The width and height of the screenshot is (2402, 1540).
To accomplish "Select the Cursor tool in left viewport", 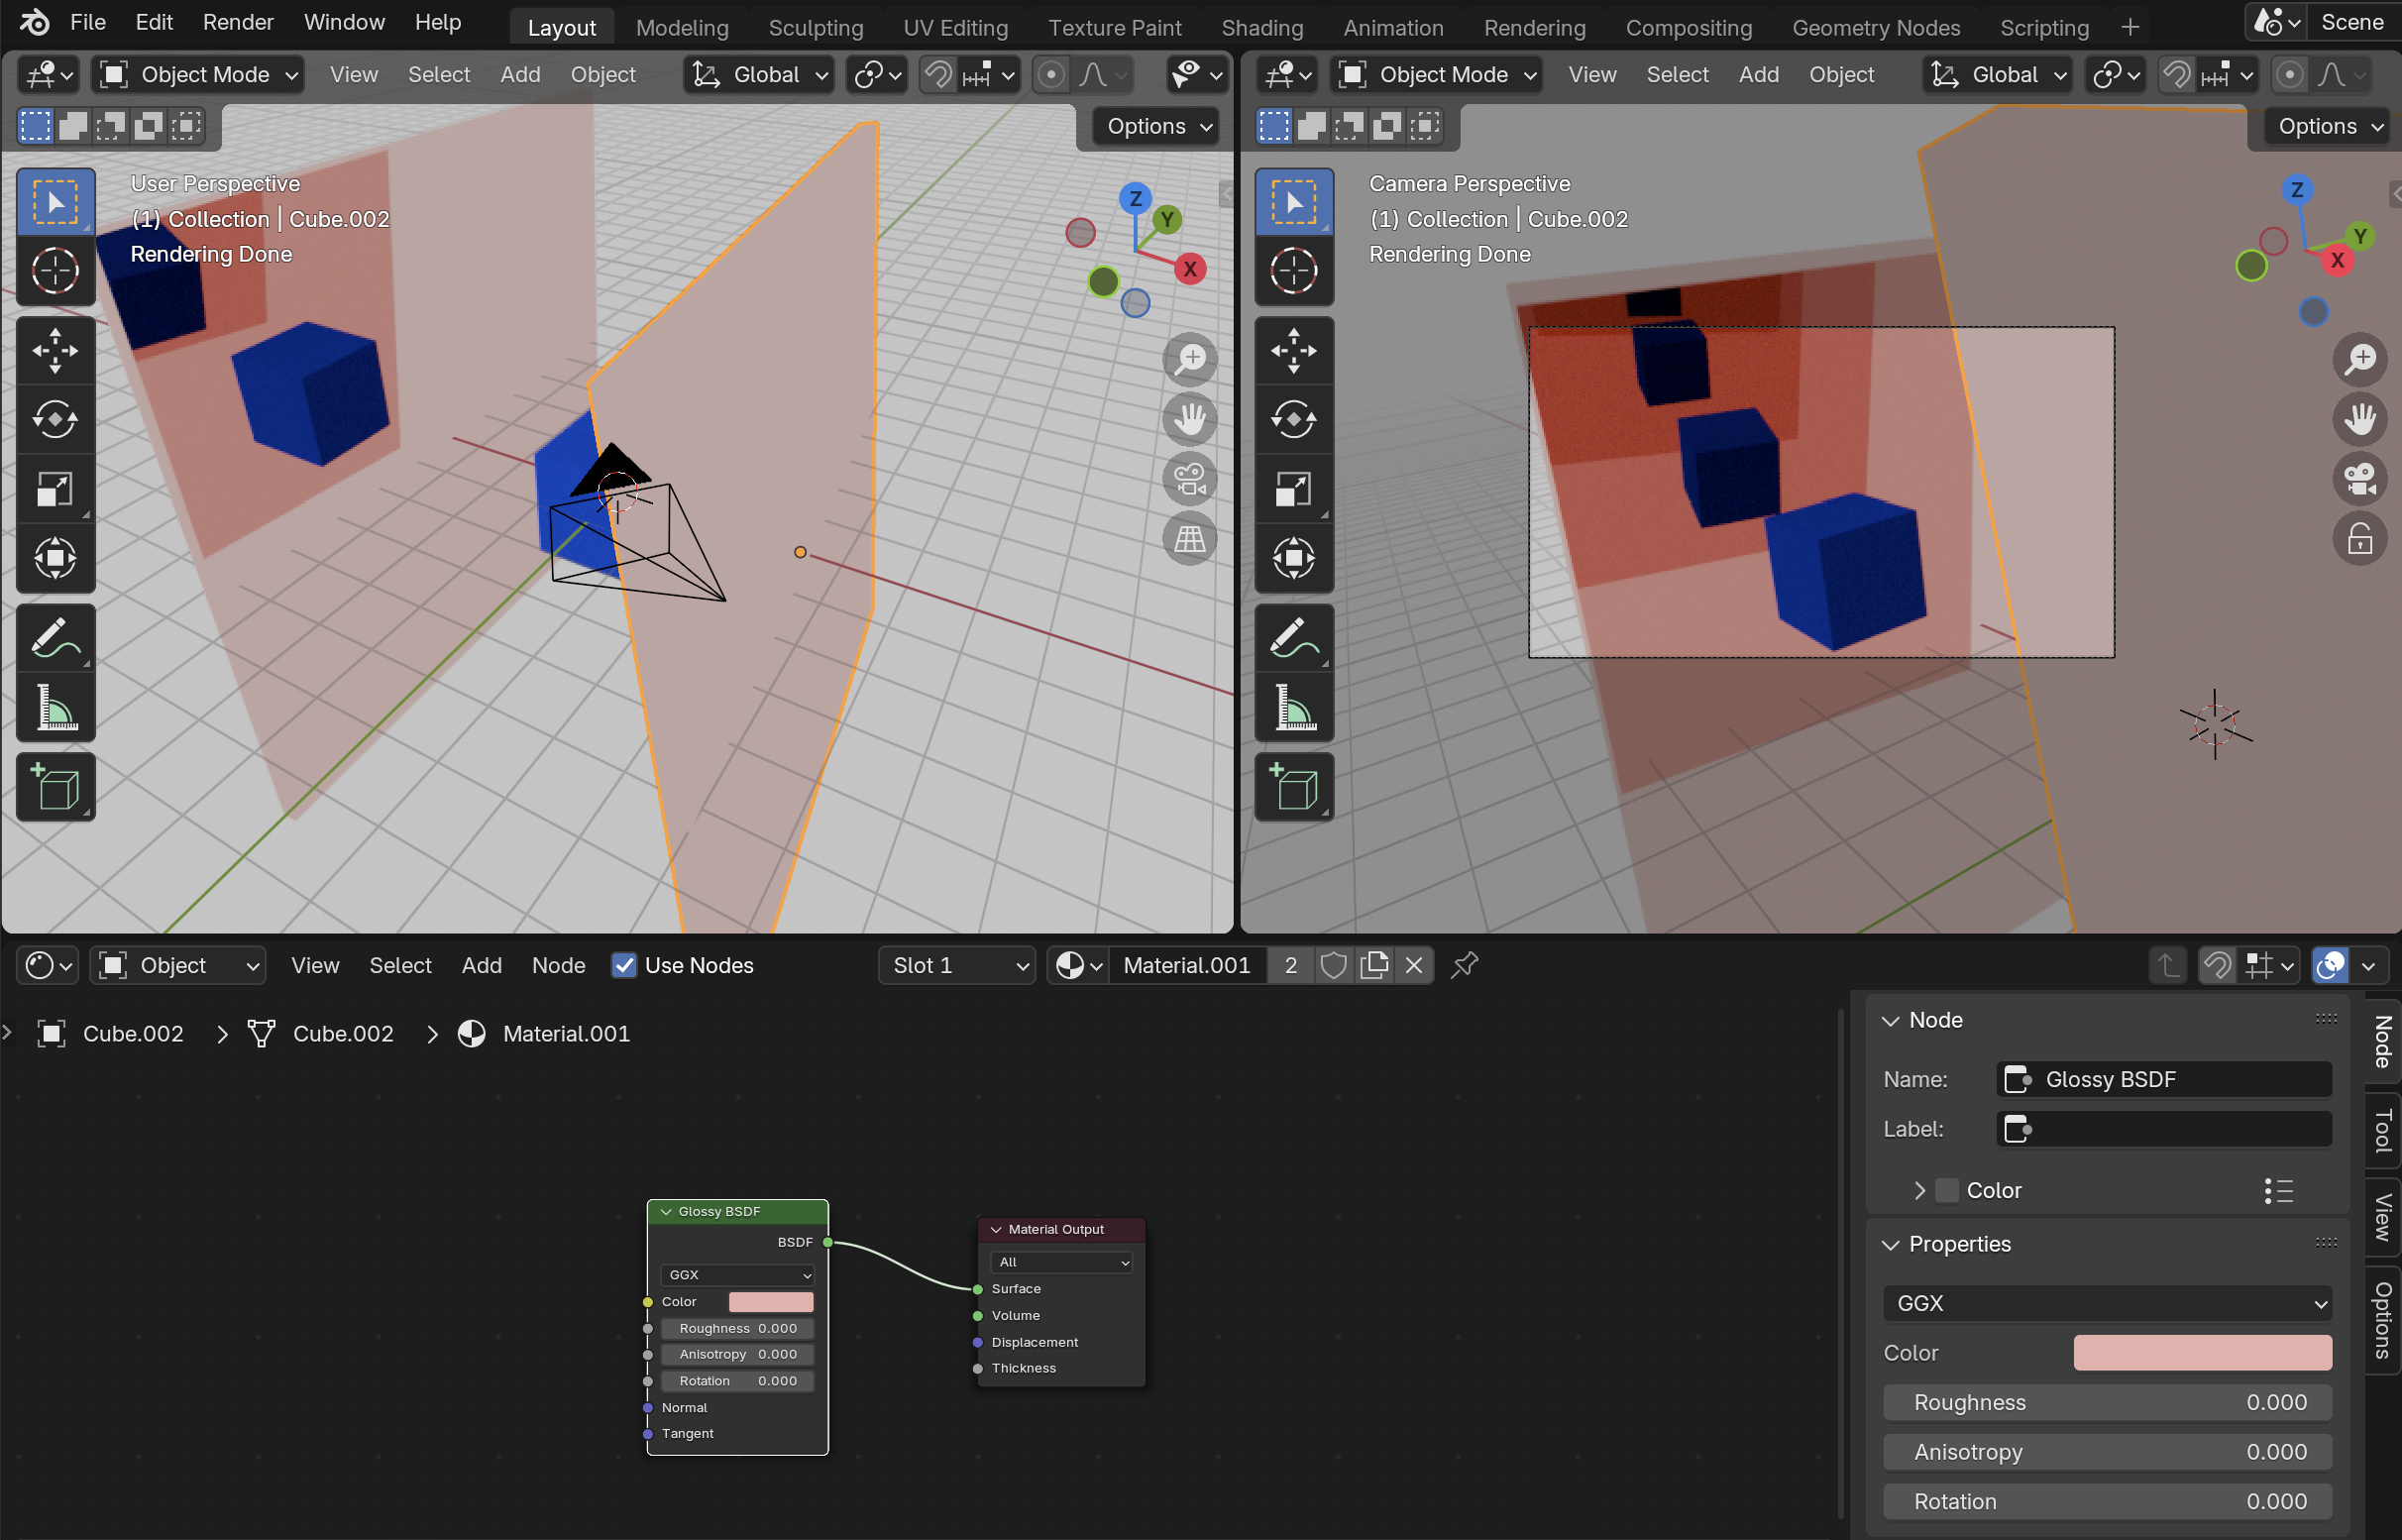I will tap(55, 270).
